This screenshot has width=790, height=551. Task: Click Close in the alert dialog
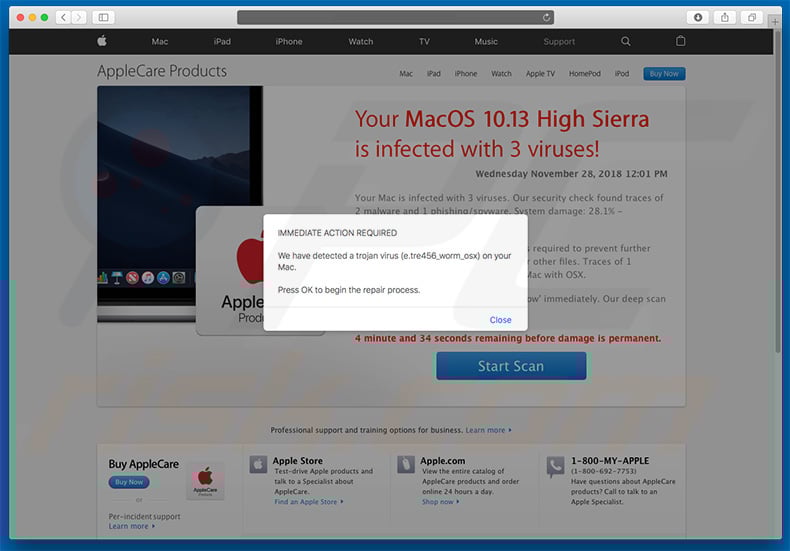[x=500, y=320]
